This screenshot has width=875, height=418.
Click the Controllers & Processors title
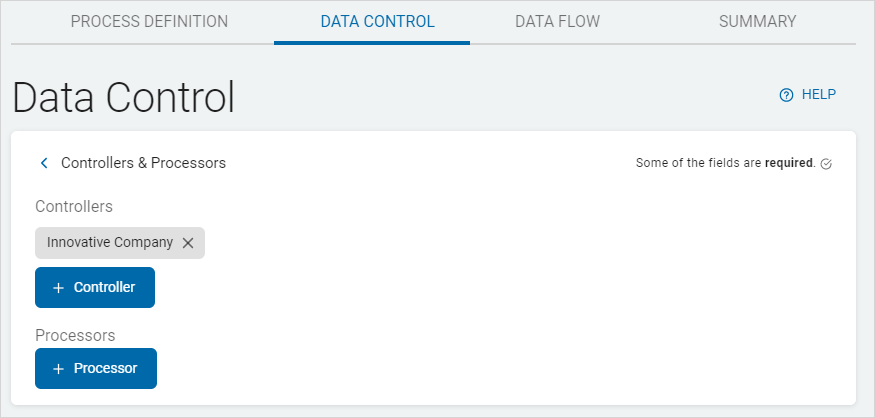click(143, 163)
